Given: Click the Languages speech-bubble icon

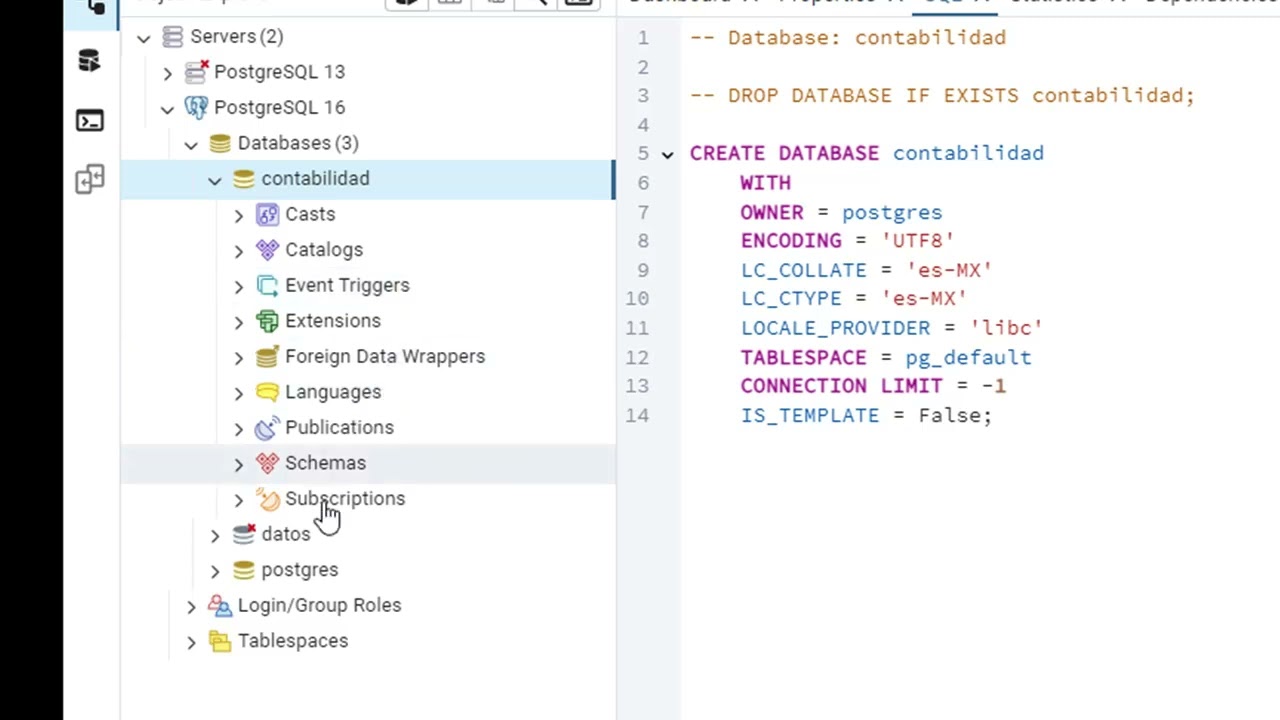Looking at the screenshot, I should click(267, 392).
